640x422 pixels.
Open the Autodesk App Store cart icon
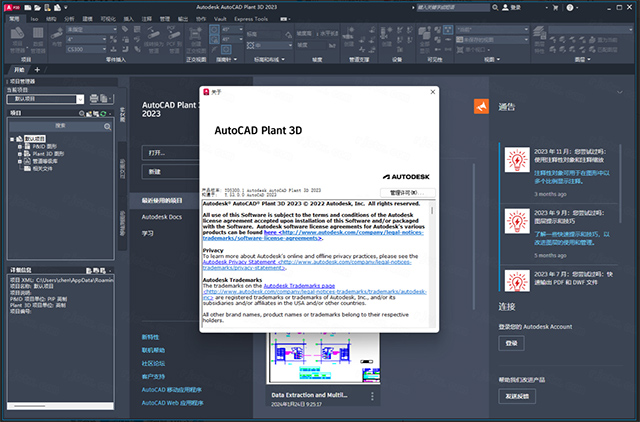[555, 7]
